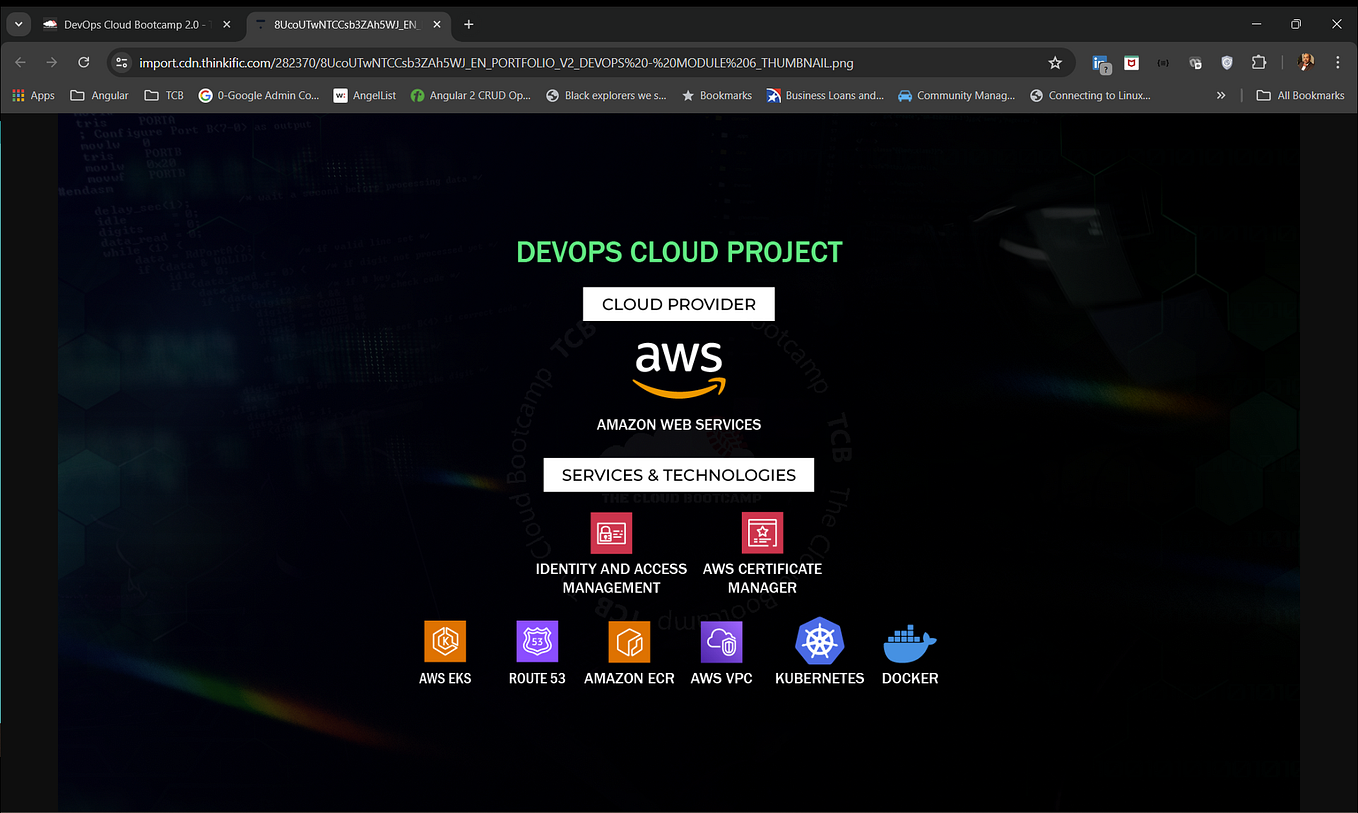Open the browser profile avatar

click(x=1306, y=62)
